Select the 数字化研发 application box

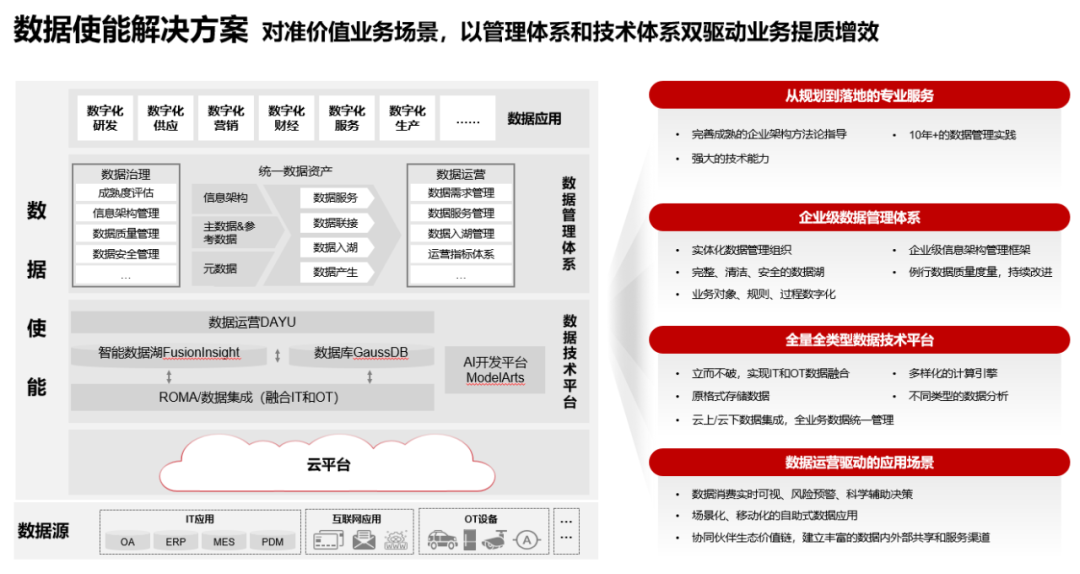click(105, 118)
